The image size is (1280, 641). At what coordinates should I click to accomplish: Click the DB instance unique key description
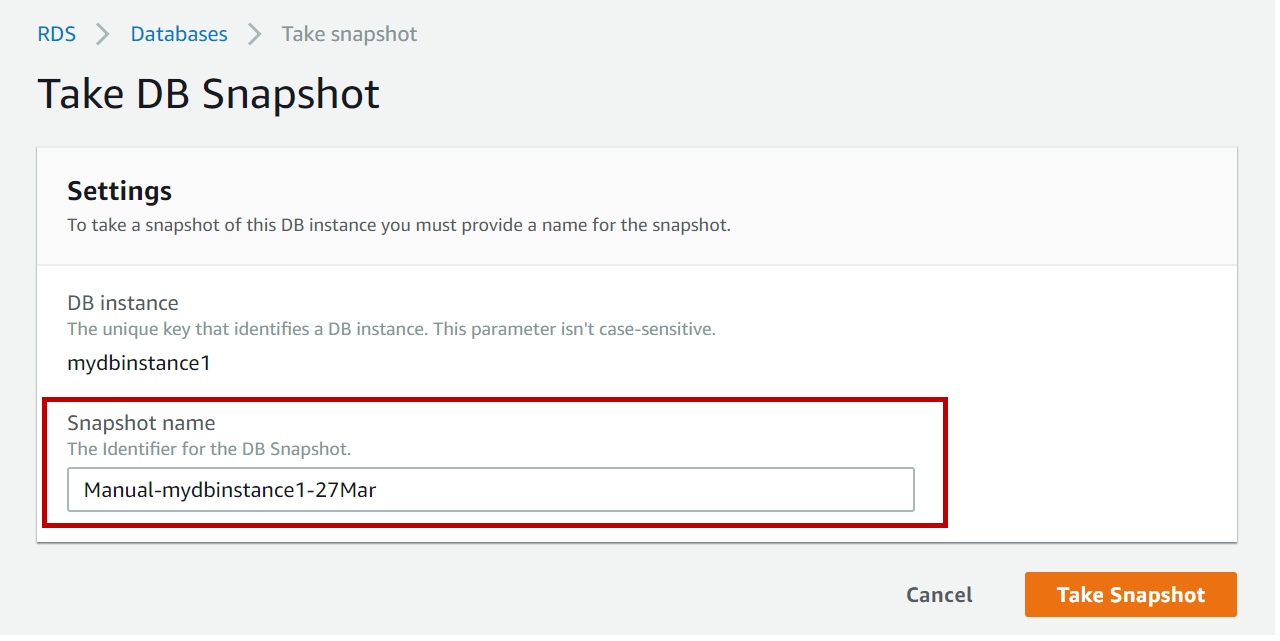point(391,329)
